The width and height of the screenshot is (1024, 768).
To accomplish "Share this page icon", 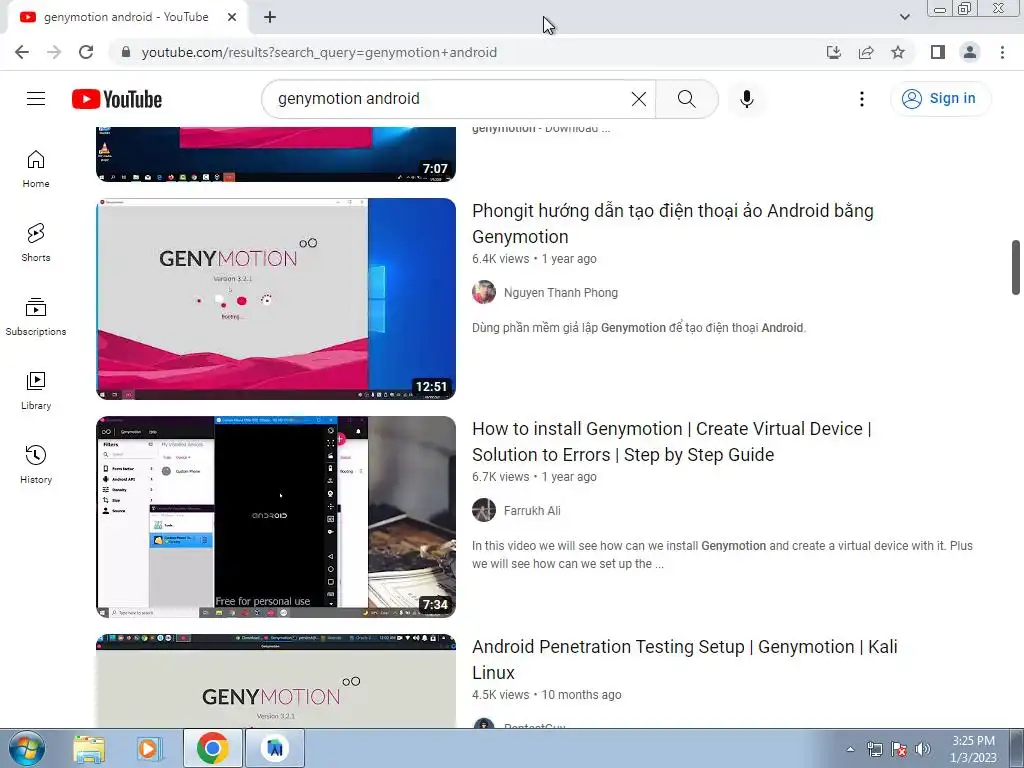I will (866, 52).
